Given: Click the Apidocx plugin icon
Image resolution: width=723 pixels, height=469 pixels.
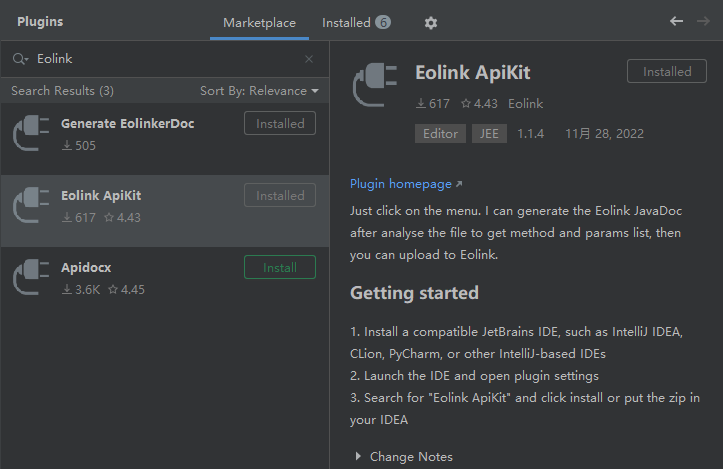Looking at the screenshot, I should point(31,277).
